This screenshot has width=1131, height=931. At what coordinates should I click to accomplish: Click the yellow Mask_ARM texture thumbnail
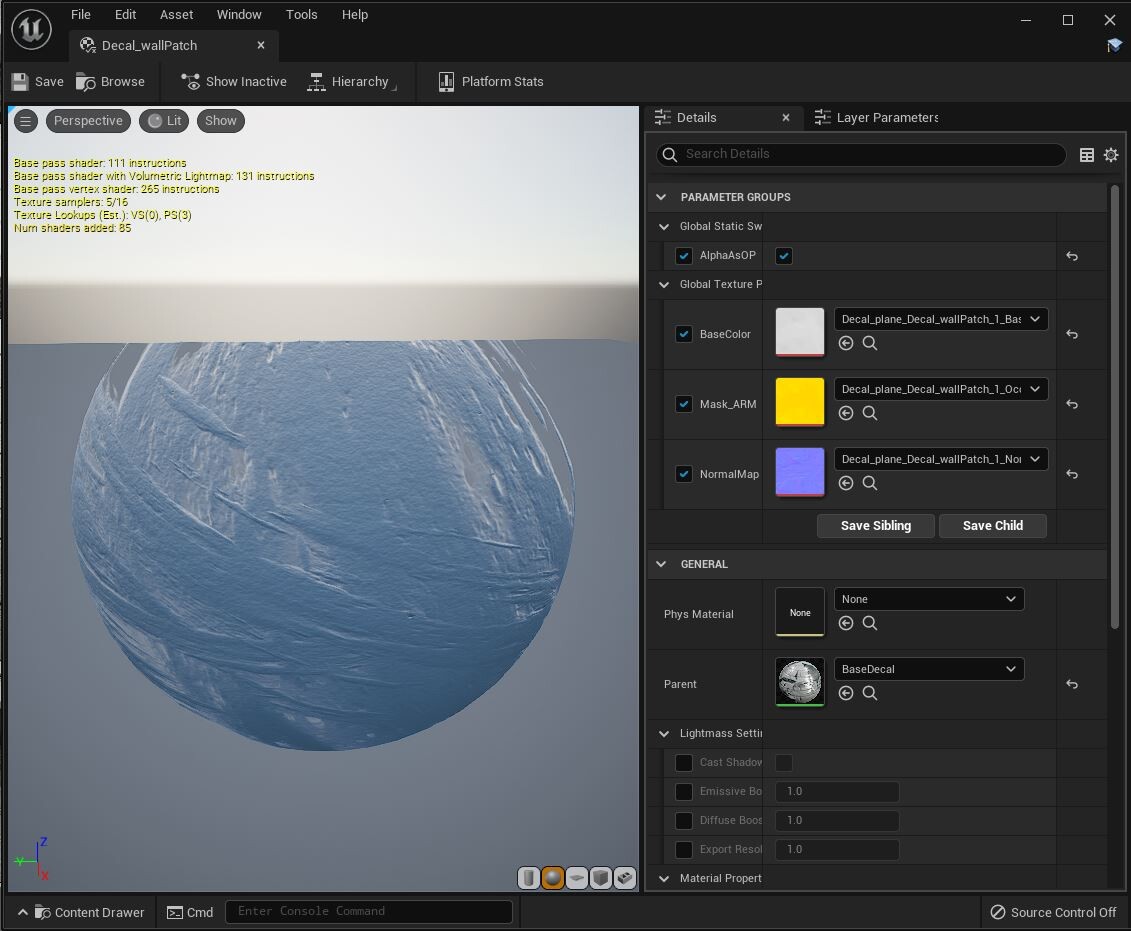(799, 402)
